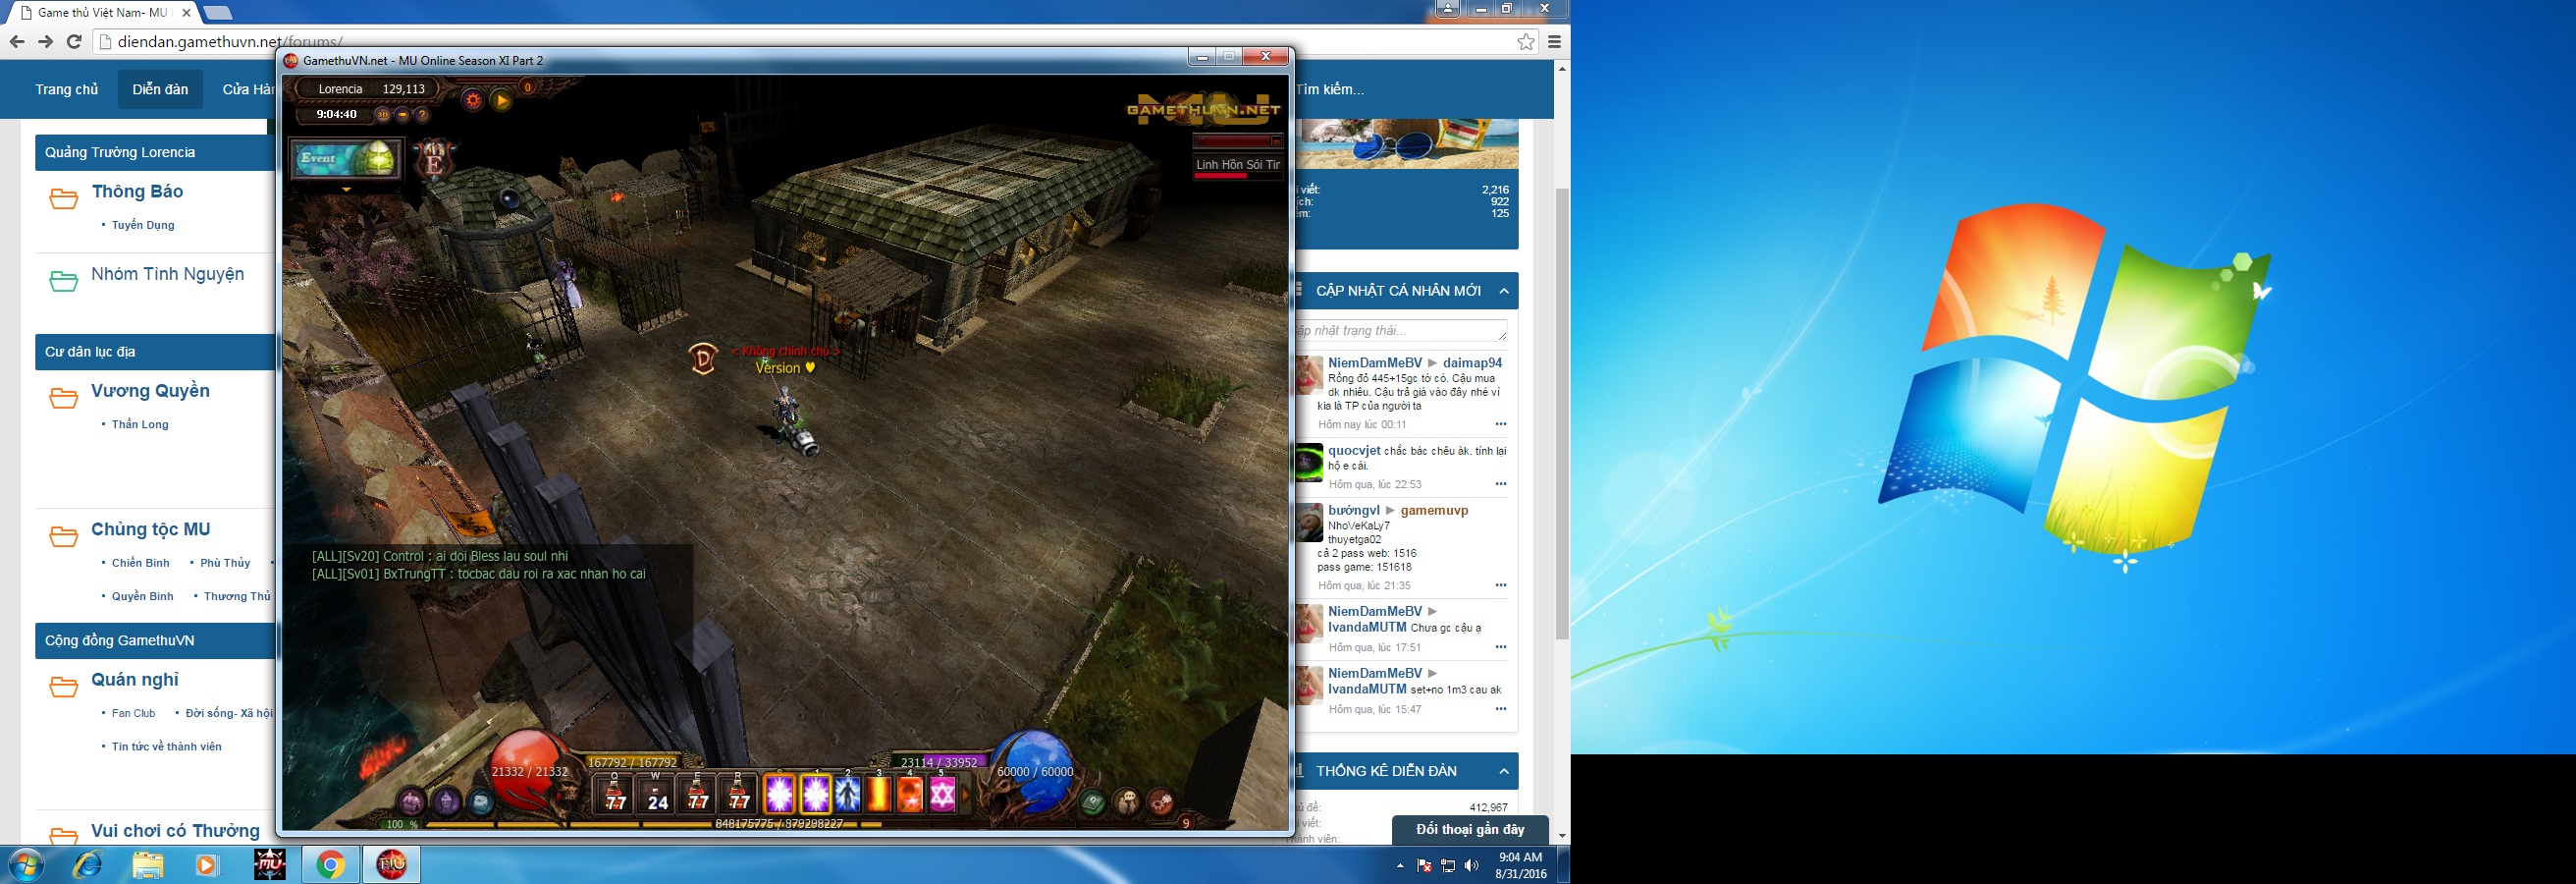Screen dimensions: 2576x884
Task: Expand skill bar with the orange arrow
Action: pos(966,795)
